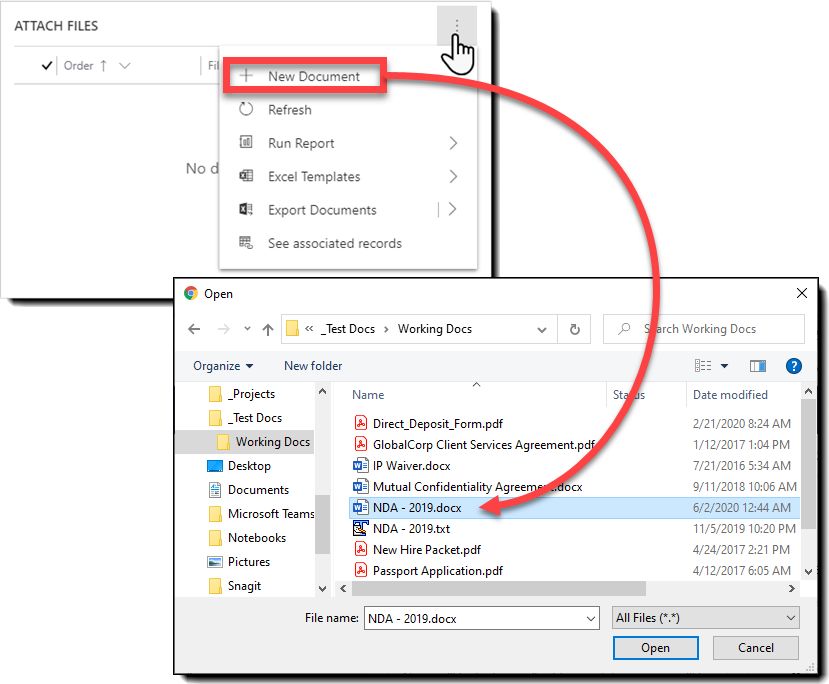Click the change view list icon
Viewport: 829px width, 684px height.
[x=703, y=366]
